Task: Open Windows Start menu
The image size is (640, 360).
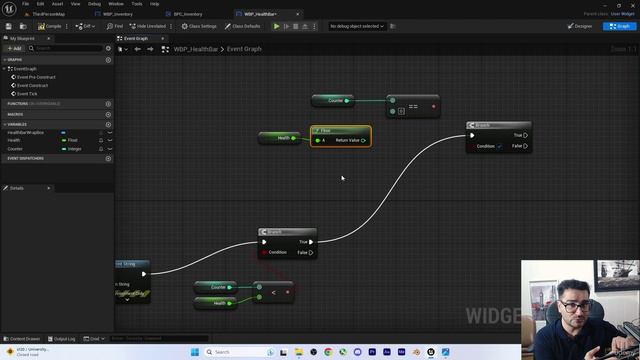Action: point(195,352)
